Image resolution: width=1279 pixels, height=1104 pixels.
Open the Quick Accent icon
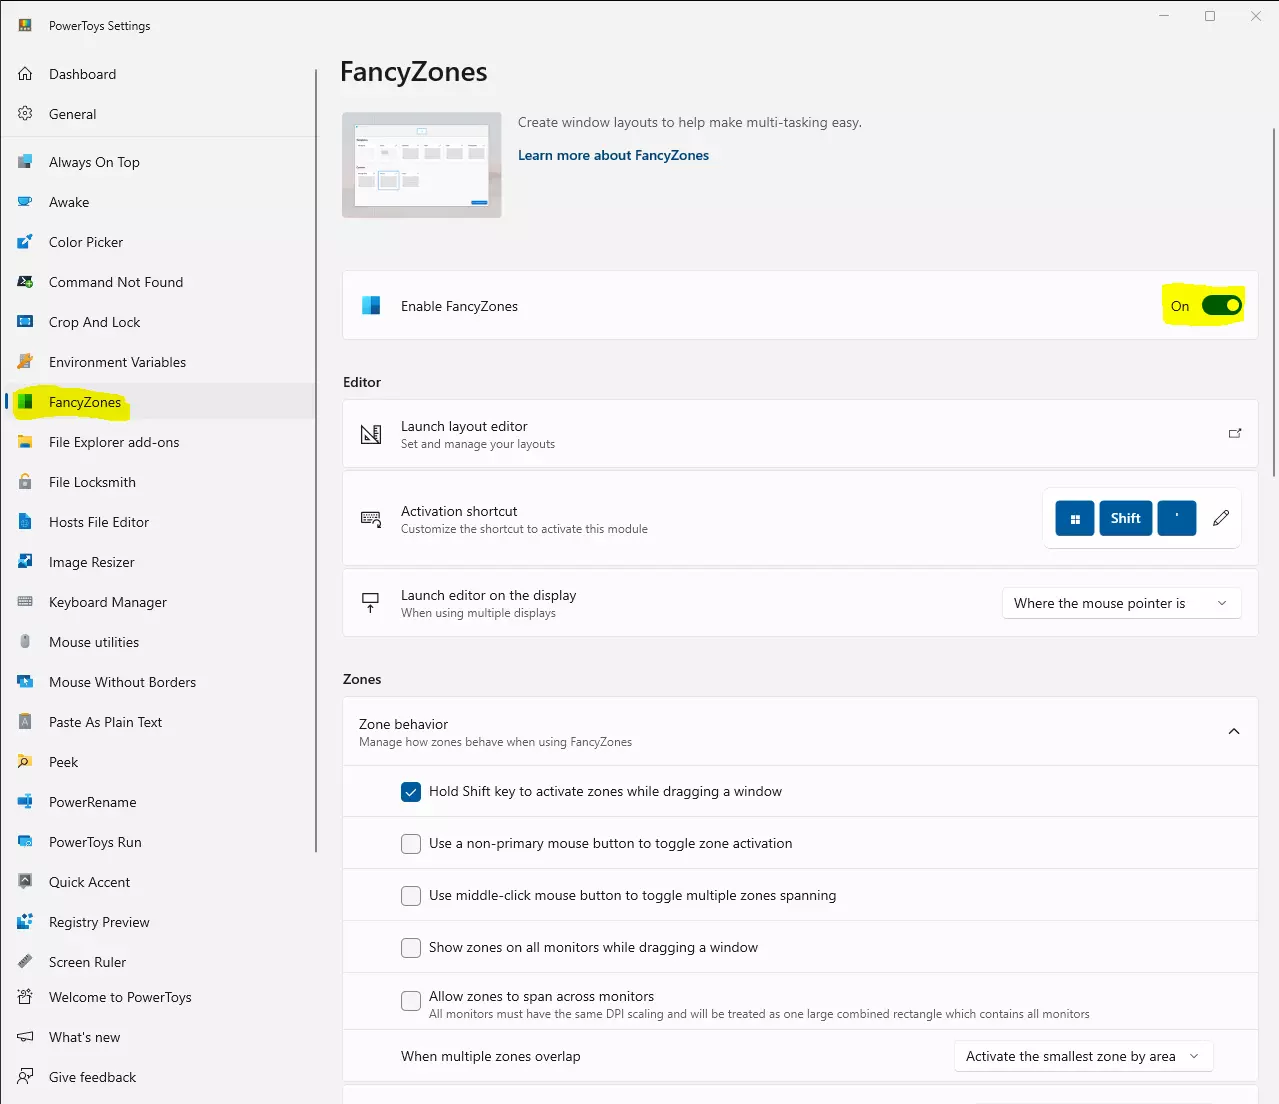pyautogui.click(x=25, y=882)
